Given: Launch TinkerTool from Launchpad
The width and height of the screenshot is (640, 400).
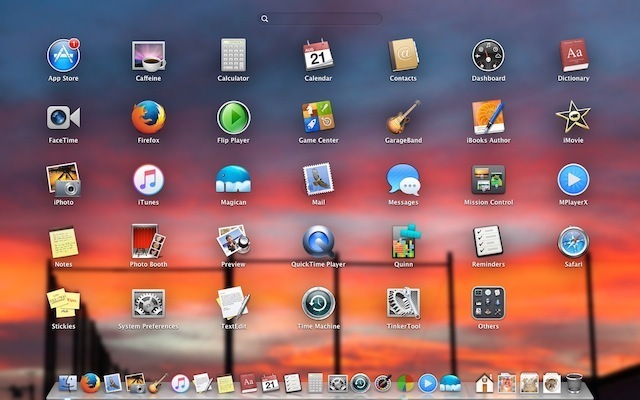Looking at the screenshot, I should tap(403, 304).
